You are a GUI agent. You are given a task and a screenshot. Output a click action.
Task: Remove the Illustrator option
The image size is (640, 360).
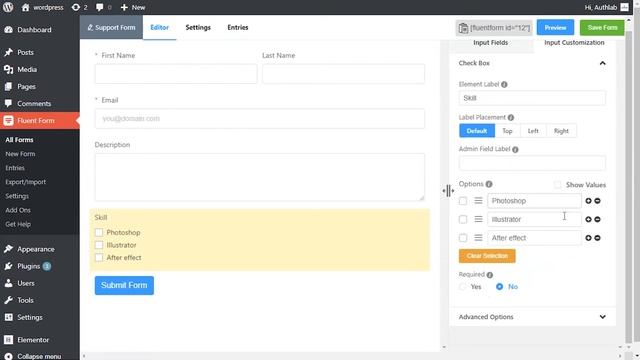pos(598,219)
